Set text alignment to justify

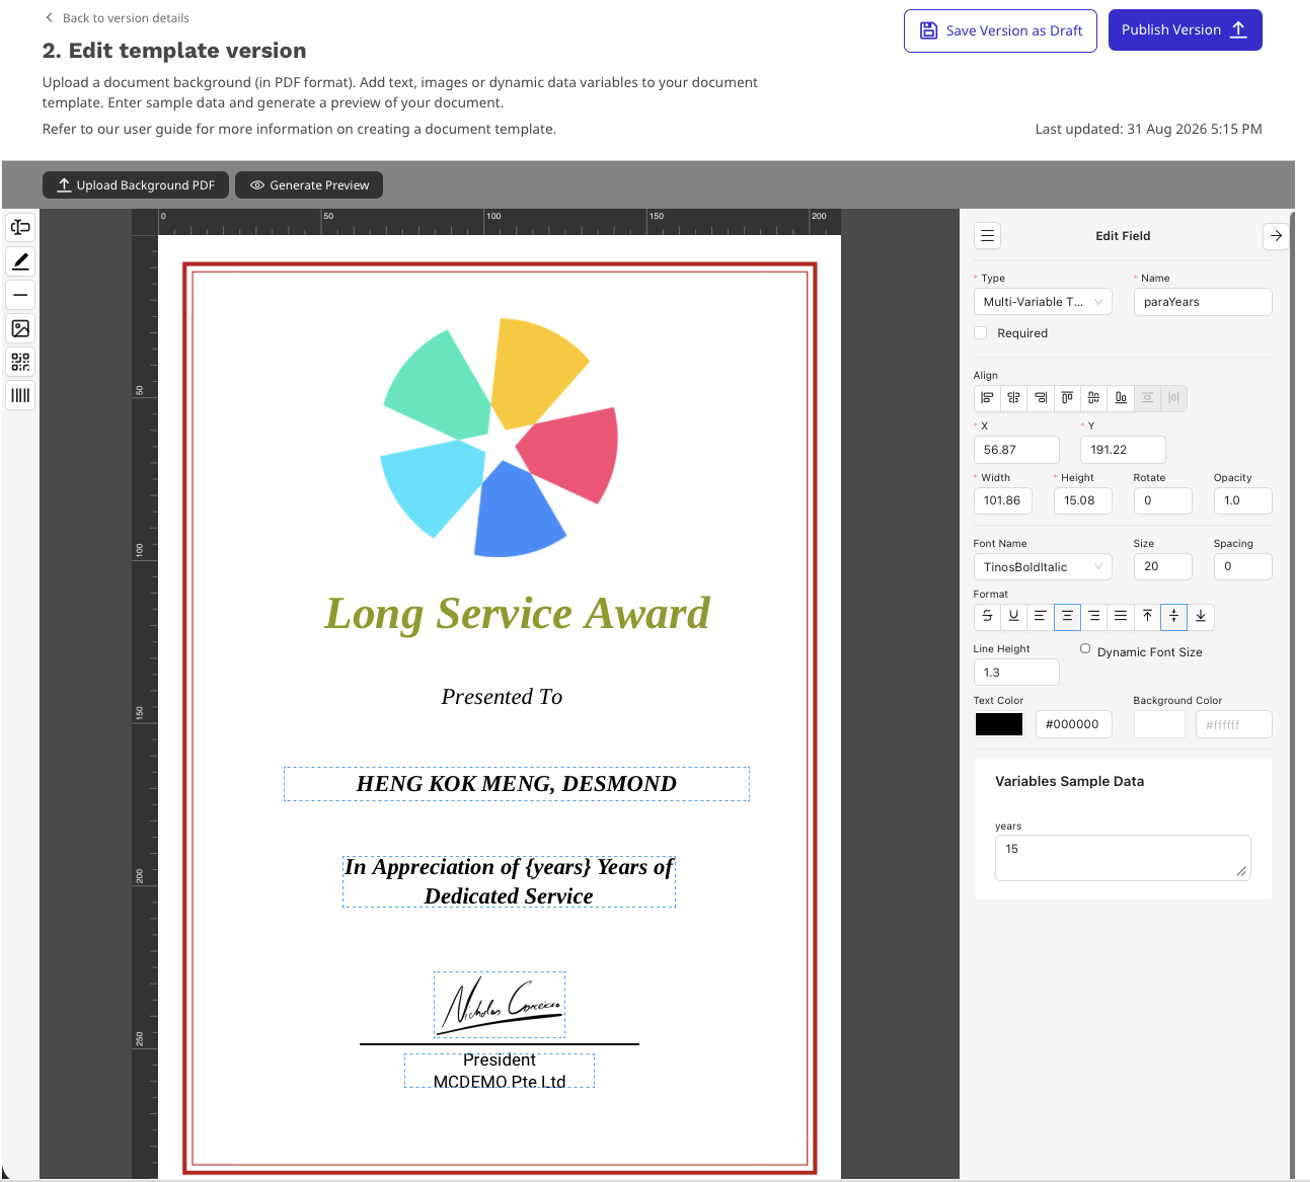1121,617
